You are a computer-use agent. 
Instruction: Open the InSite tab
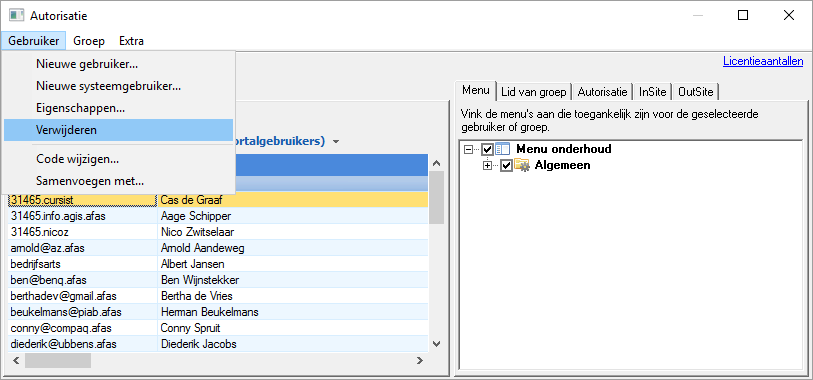[x=653, y=92]
